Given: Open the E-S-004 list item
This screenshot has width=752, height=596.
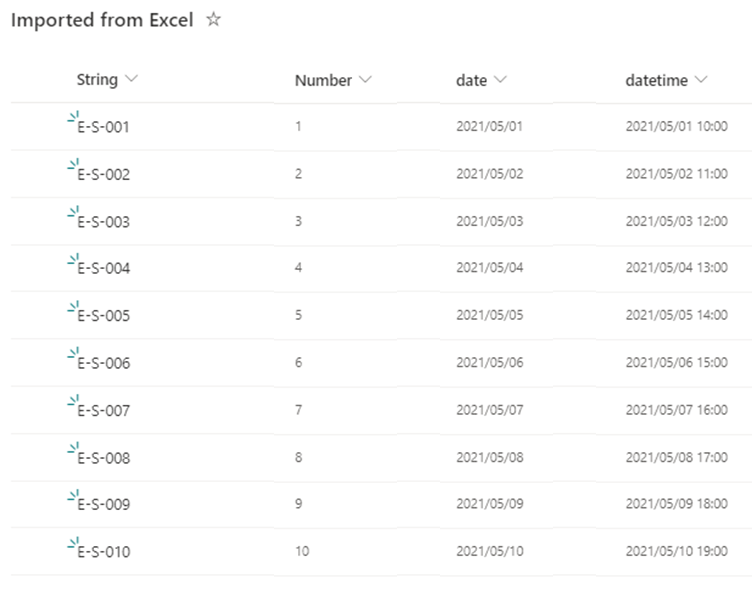Looking at the screenshot, I should pos(104,268).
